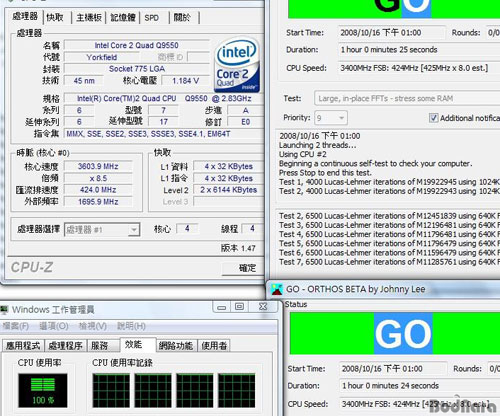Switch to the 應用程式 tab in Task Manager
This screenshot has width=500, height=416.
click(23, 346)
